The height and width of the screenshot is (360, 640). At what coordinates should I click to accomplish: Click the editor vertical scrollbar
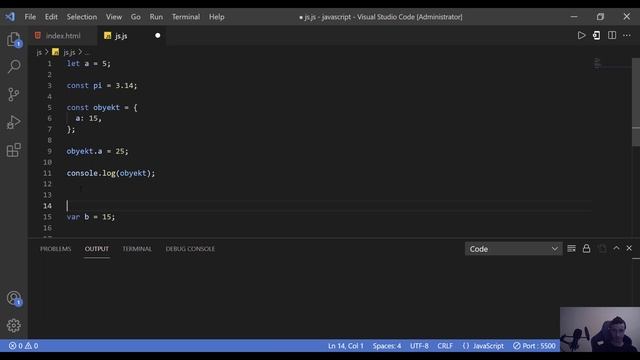[x=636, y=102]
